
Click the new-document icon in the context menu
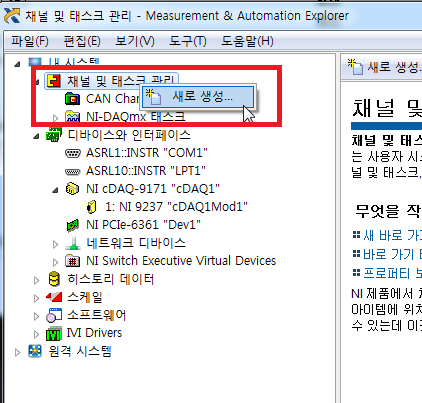click(x=153, y=97)
